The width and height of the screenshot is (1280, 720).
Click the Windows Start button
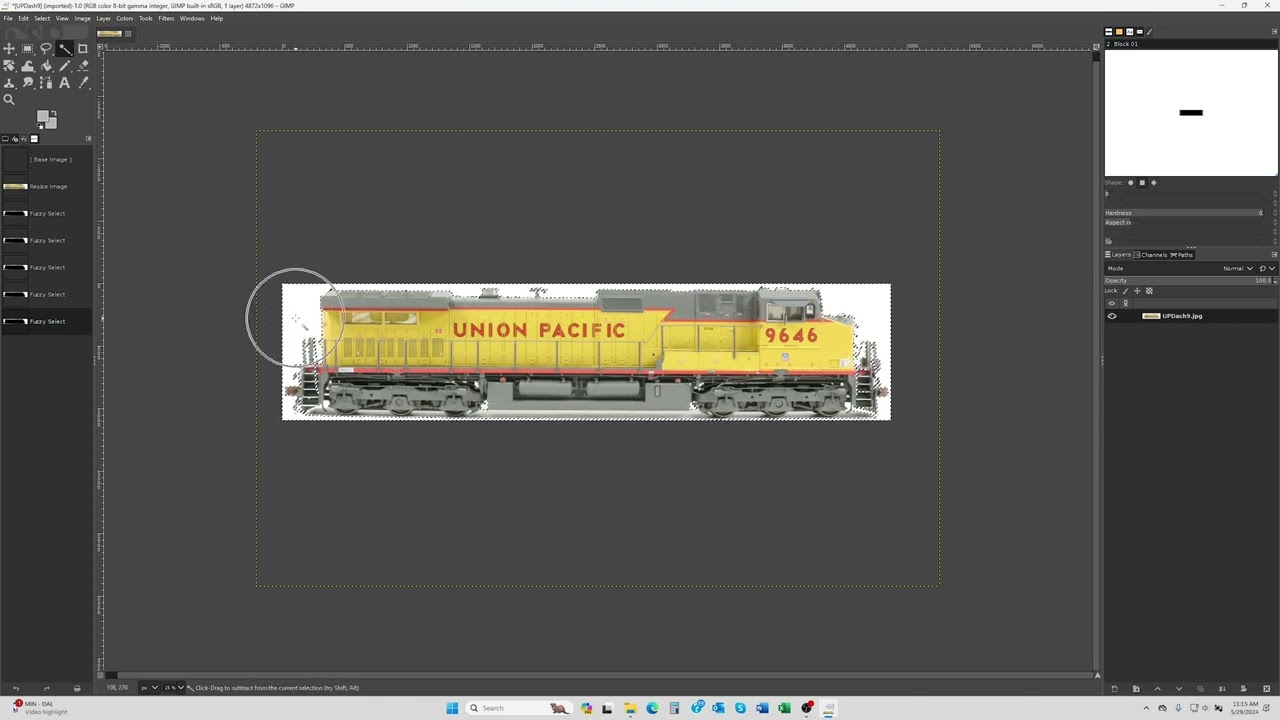(x=452, y=708)
